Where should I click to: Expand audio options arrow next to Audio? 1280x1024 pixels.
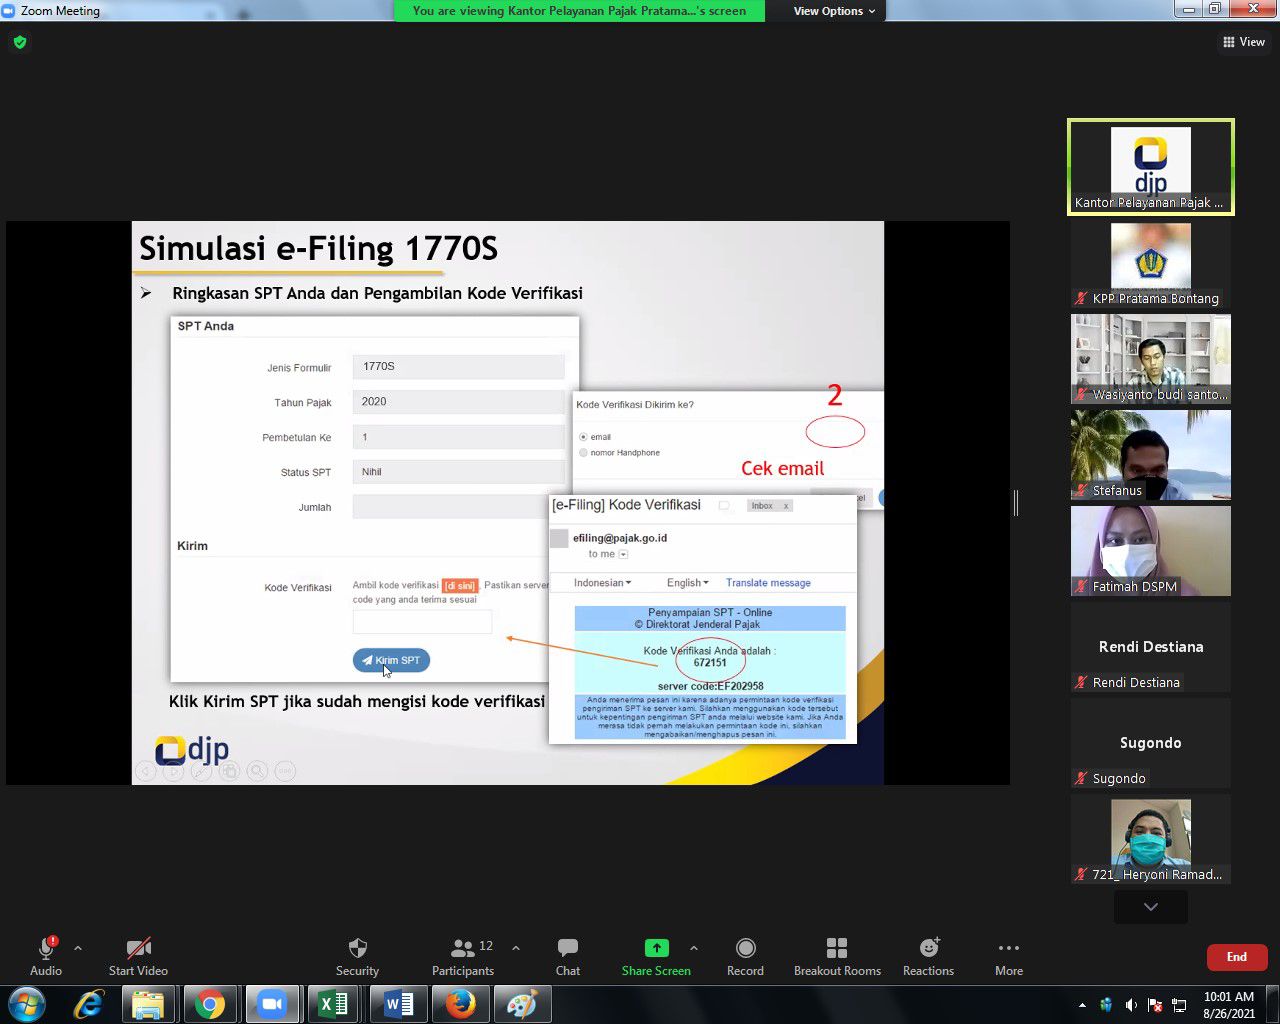click(x=78, y=948)
